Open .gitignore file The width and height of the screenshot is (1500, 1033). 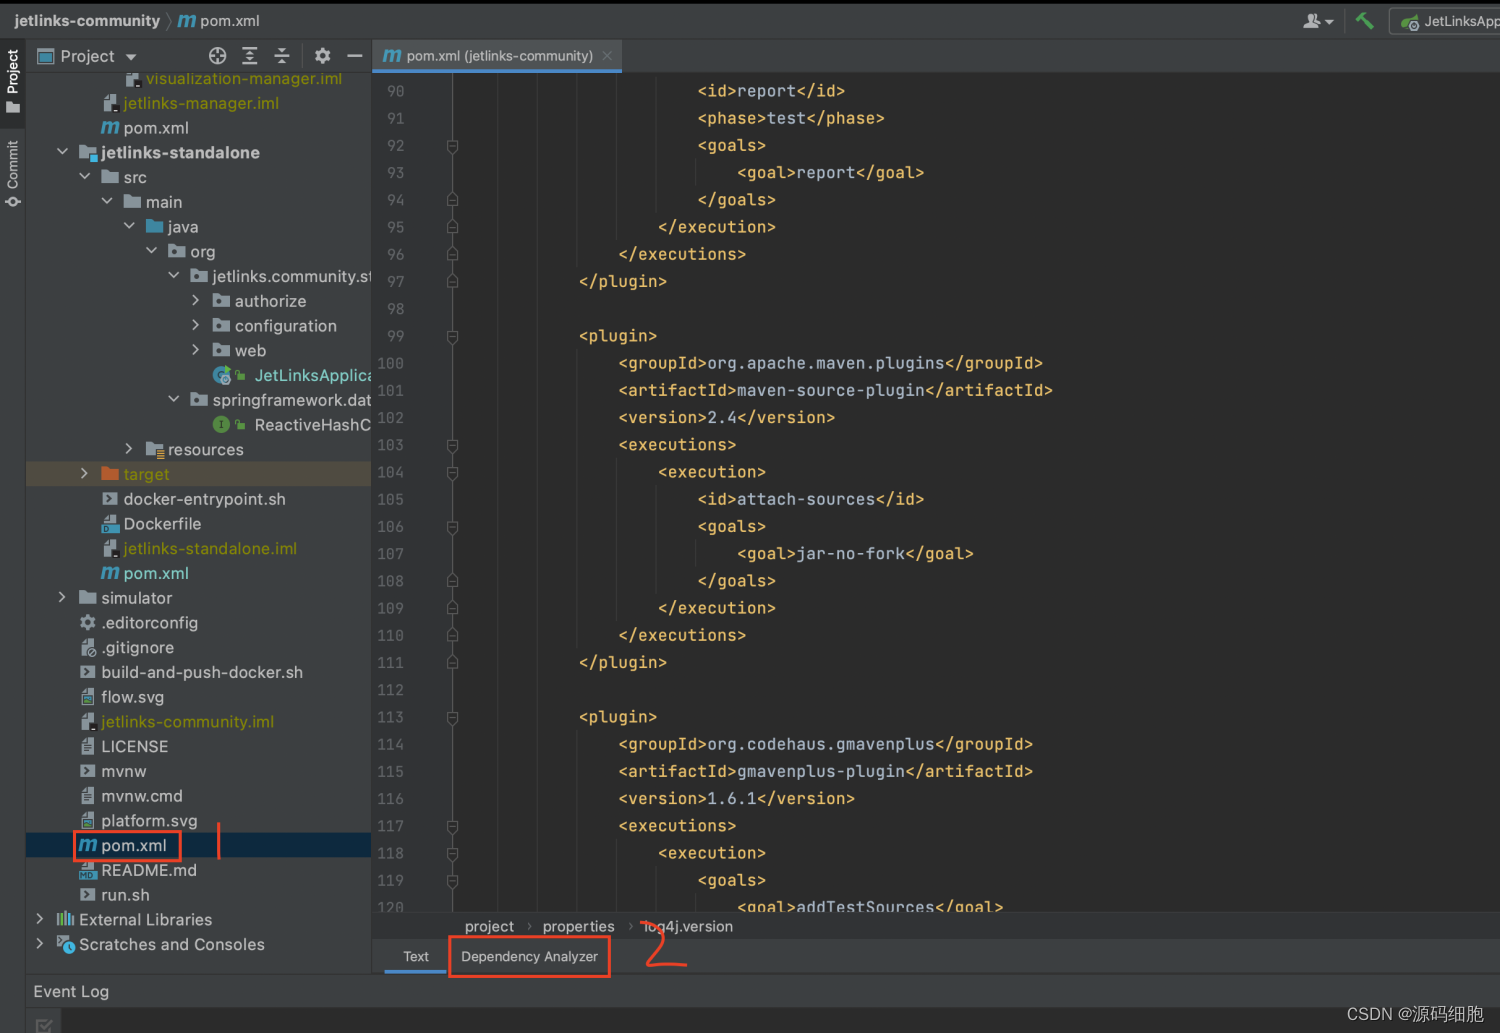[126, 648]
